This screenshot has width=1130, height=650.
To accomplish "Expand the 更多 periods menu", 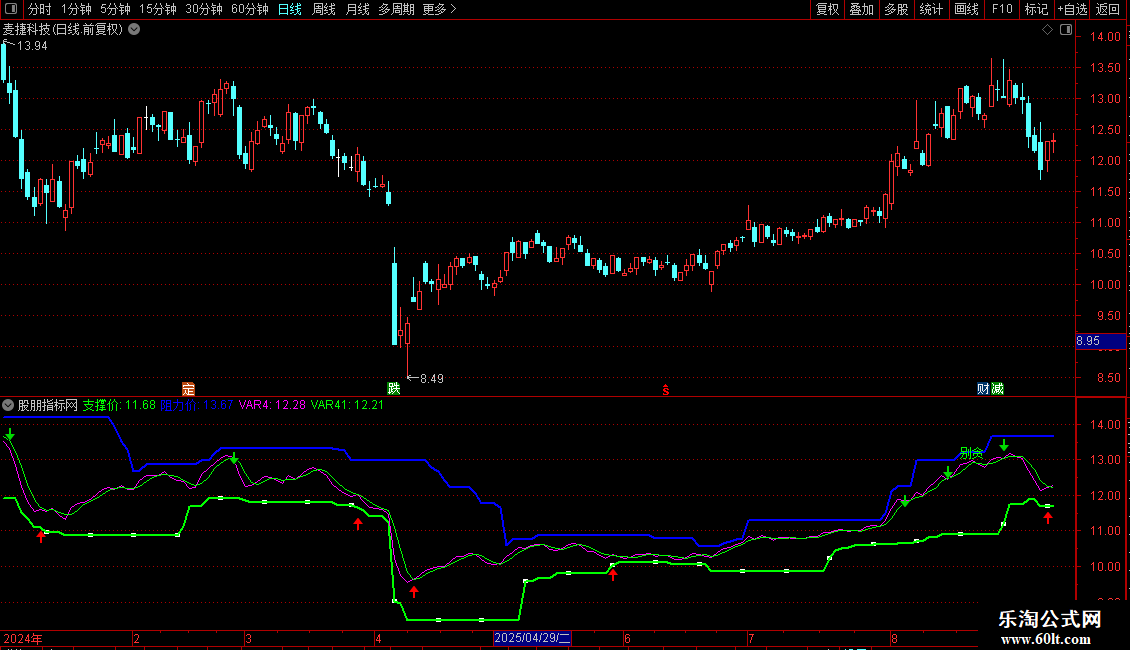I will tap(439, 9).
